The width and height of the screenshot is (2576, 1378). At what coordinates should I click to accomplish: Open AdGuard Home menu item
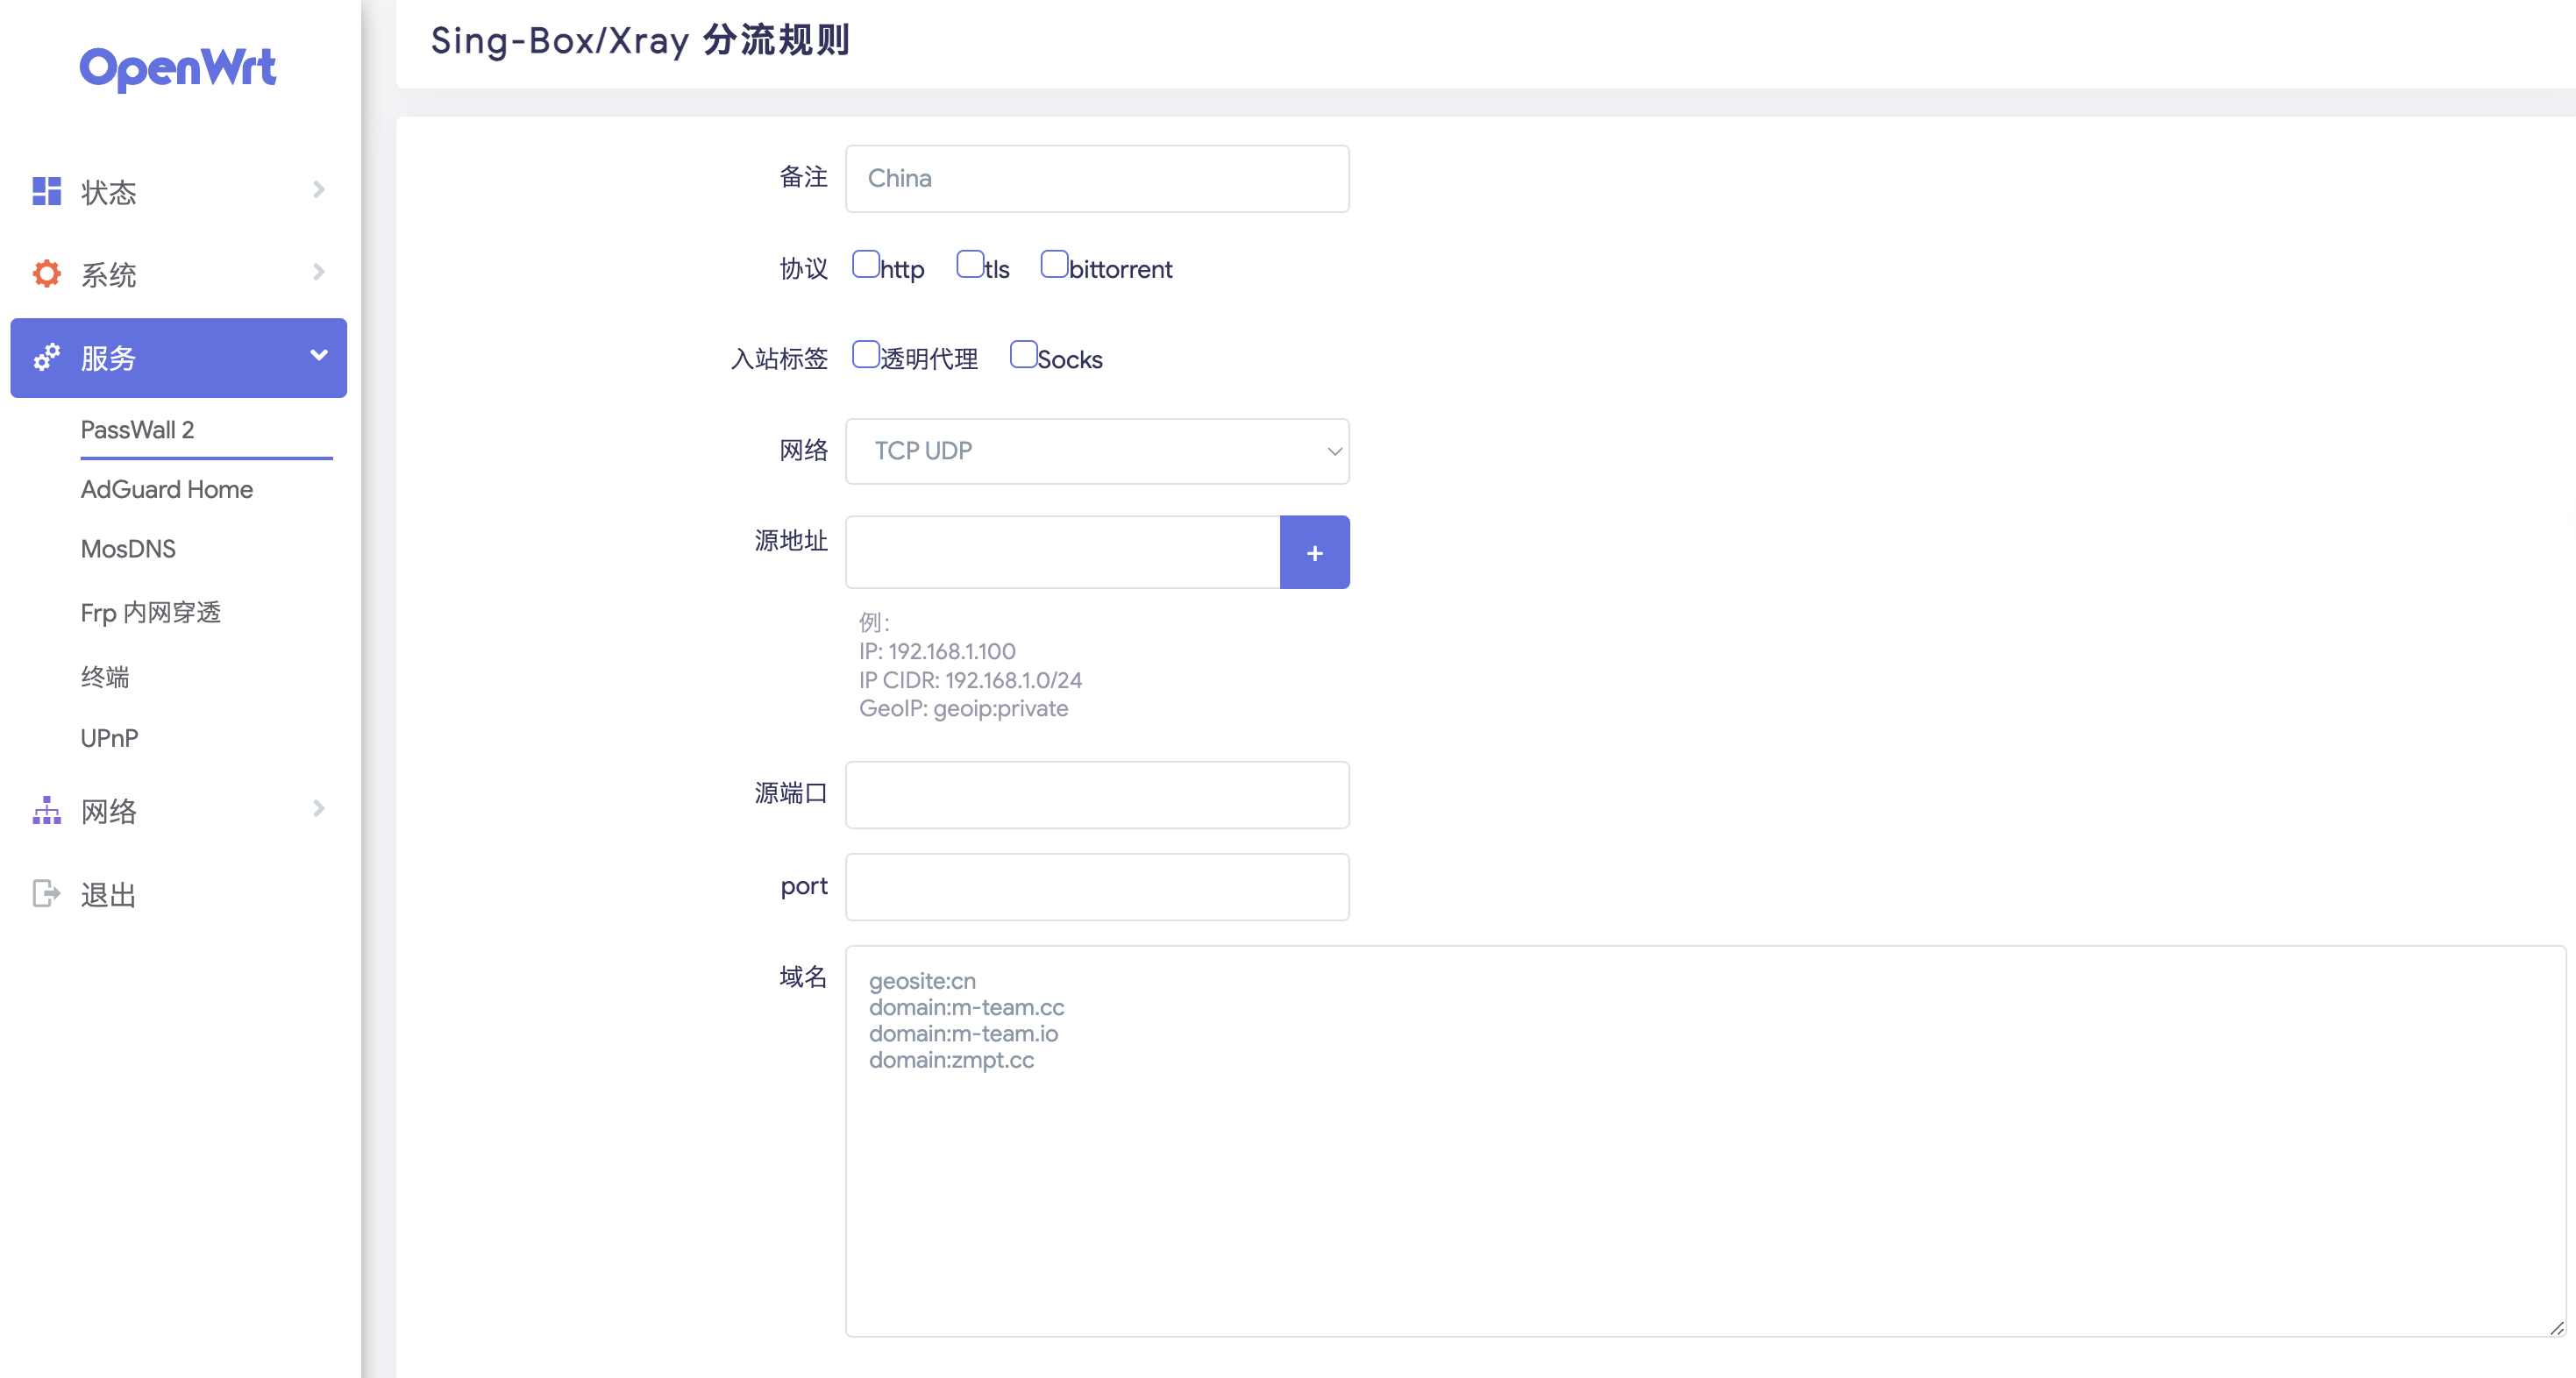(166, 489)
